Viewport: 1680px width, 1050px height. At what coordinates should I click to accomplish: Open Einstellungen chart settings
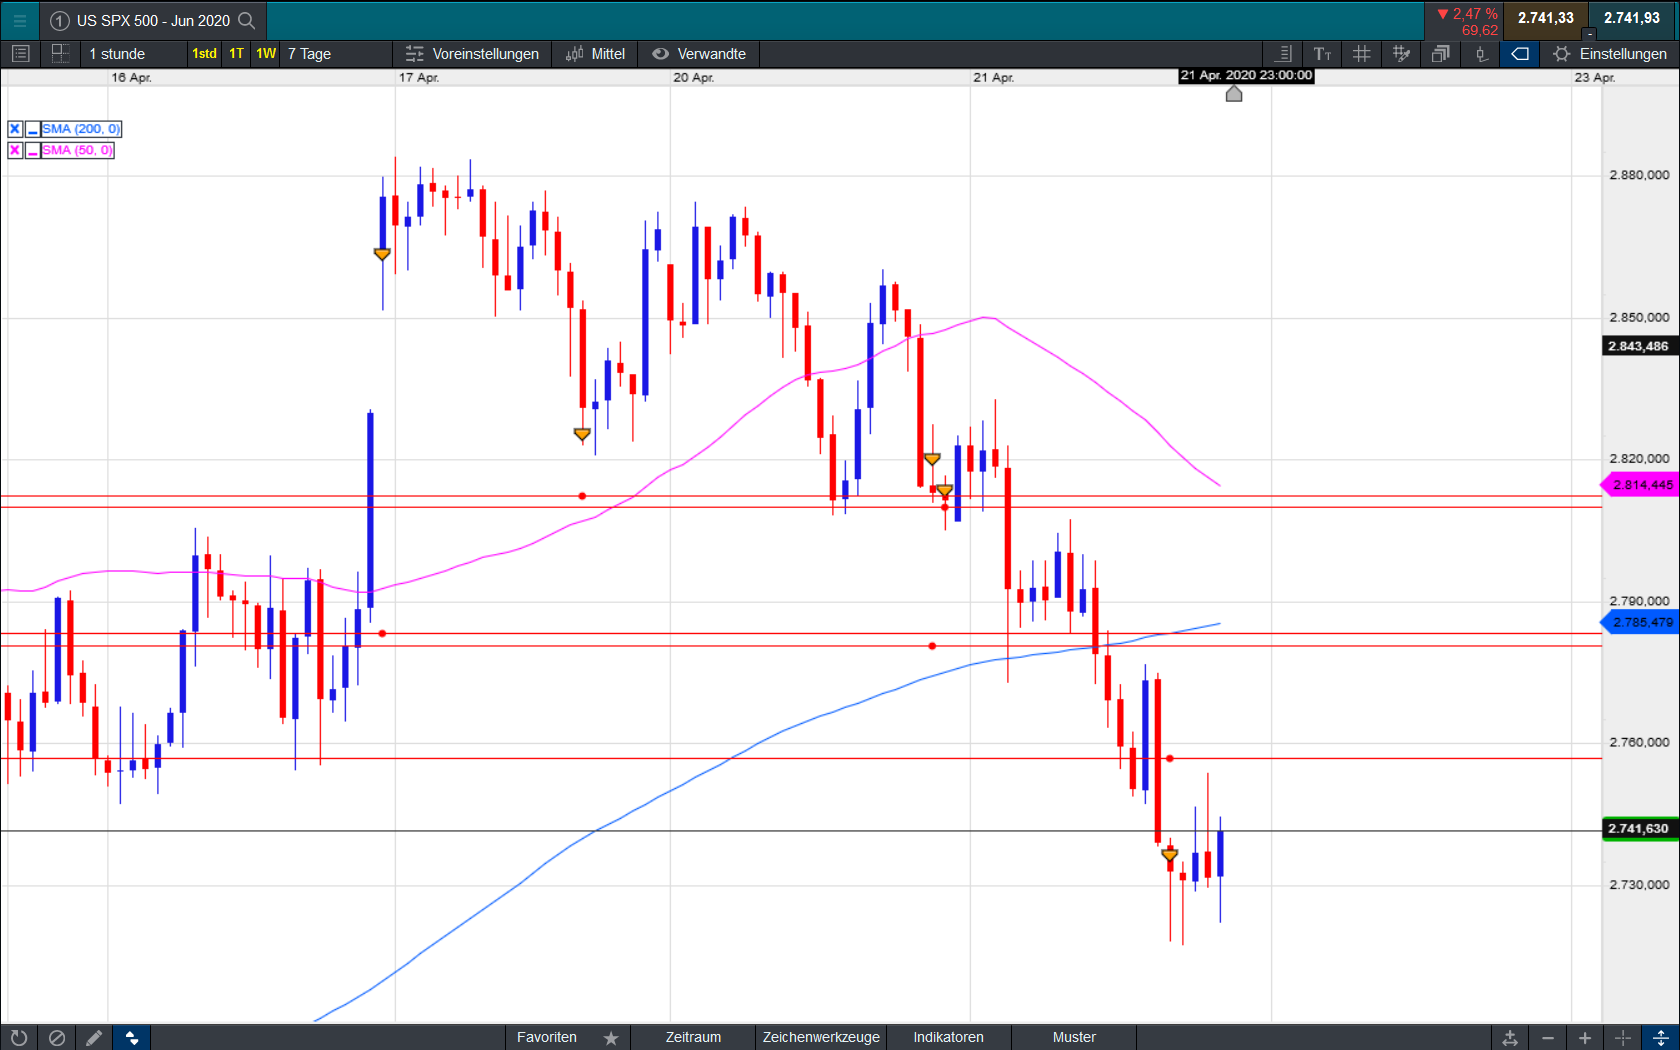[x=1610, y=54]
